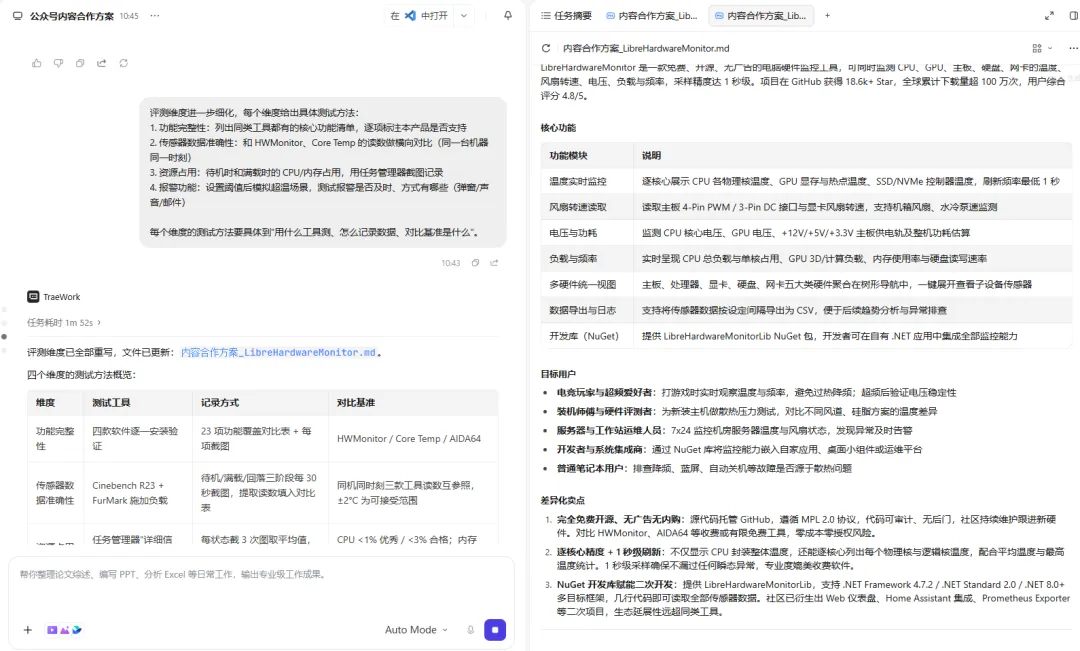1080x651 pixels.
Task: Copy the user message sent at 10:43
Action: click(475, 262)
